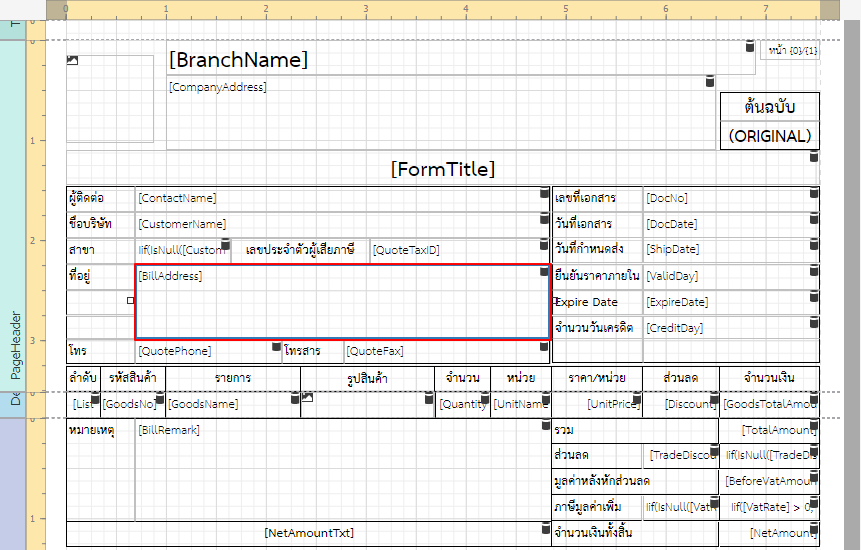Select the [CompanyAddress] field
Viewport: 861px width, 550px height.
pyautogui.click(x=441, y=113)
